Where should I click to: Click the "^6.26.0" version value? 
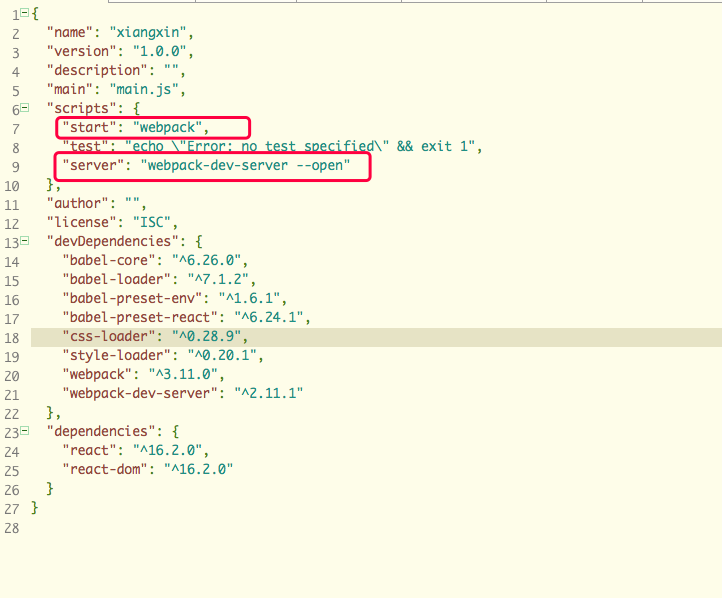pyautogui.click(x=206, y=261)
